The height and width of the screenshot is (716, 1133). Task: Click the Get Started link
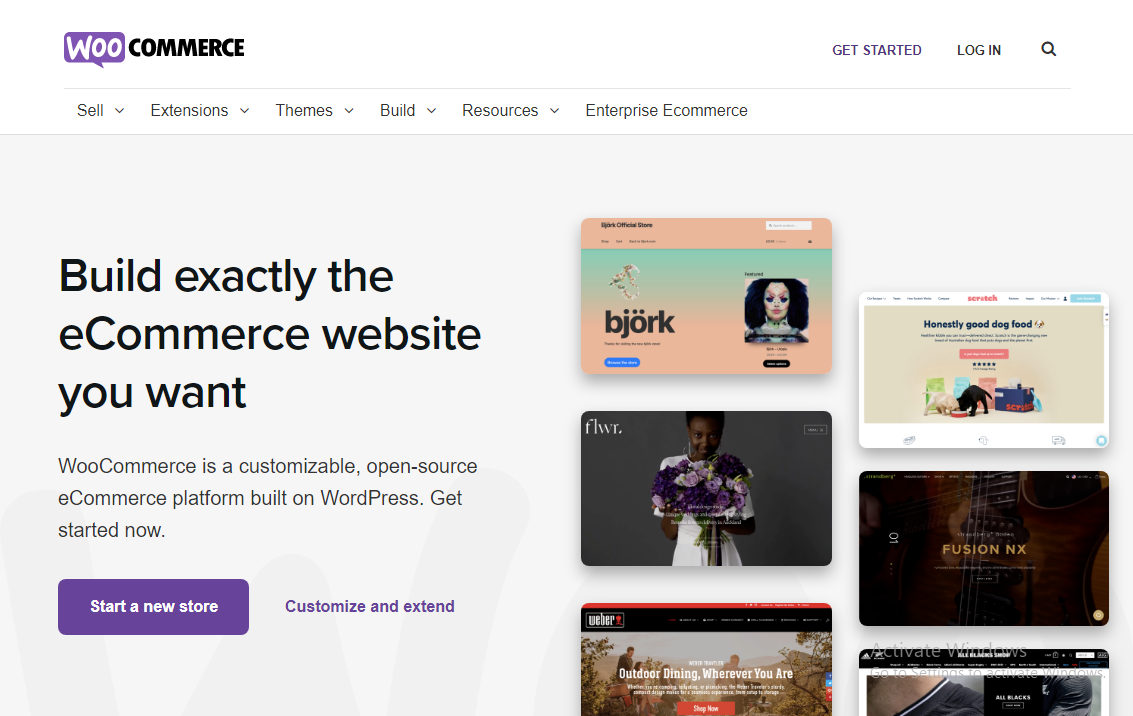tap(876, 50)
